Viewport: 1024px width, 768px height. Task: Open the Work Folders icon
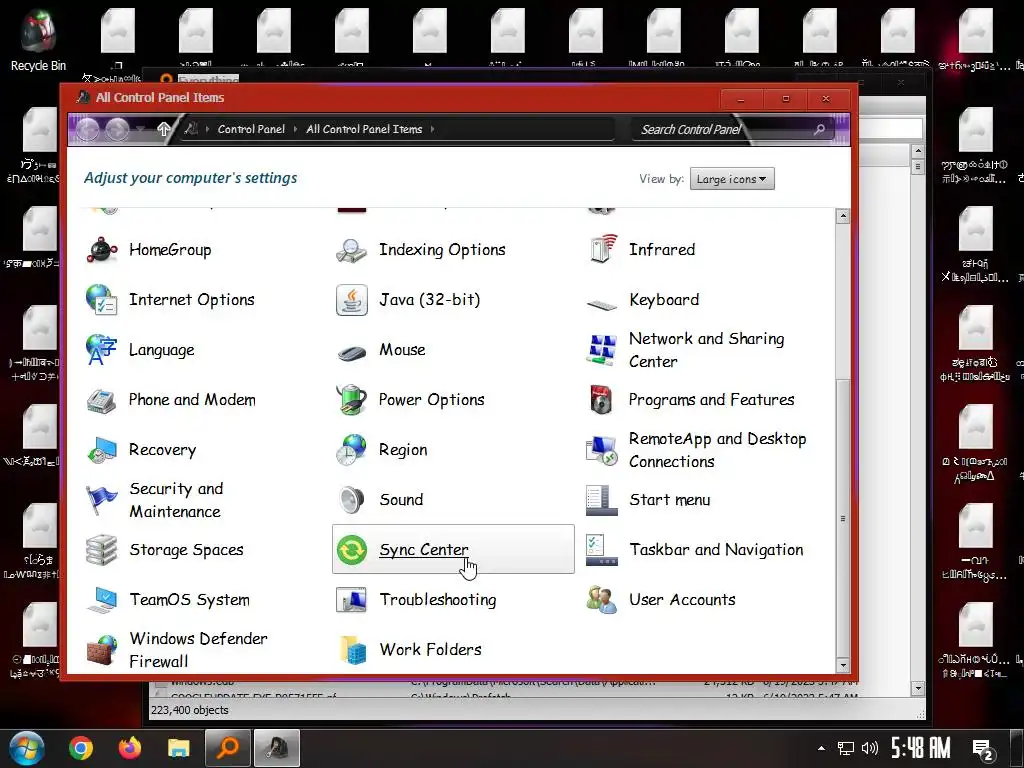click(352, 650)
